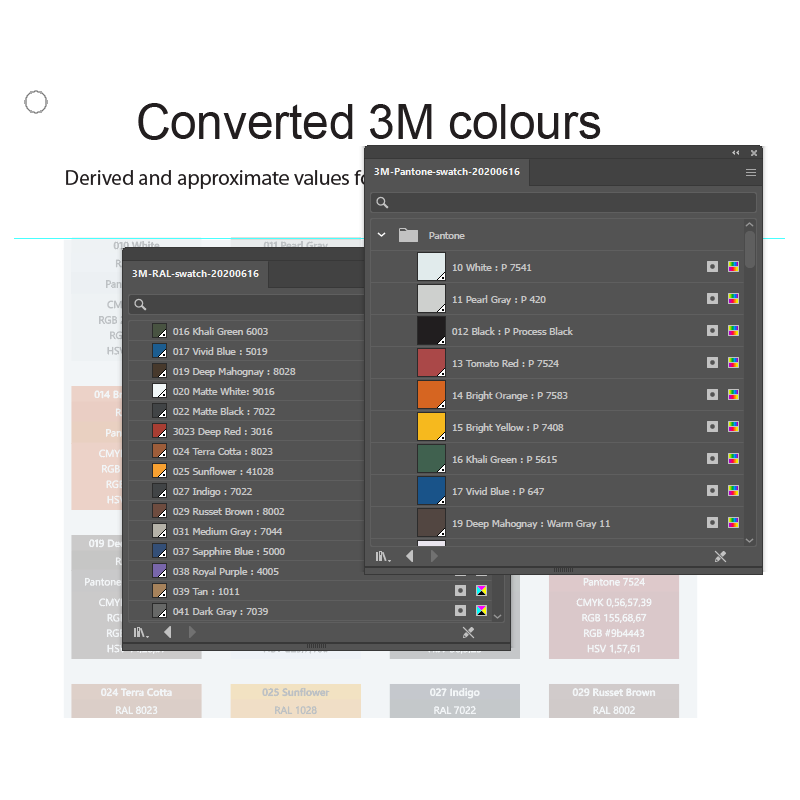Click color mode icon for 14 Bright Orange

733,394
